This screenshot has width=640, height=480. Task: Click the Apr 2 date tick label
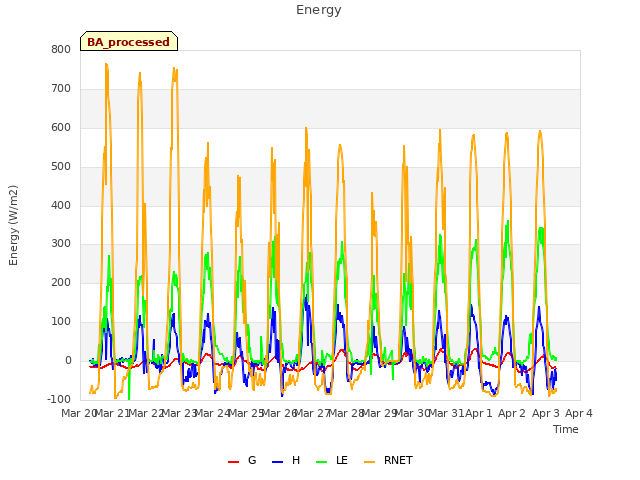coord(512,413)
